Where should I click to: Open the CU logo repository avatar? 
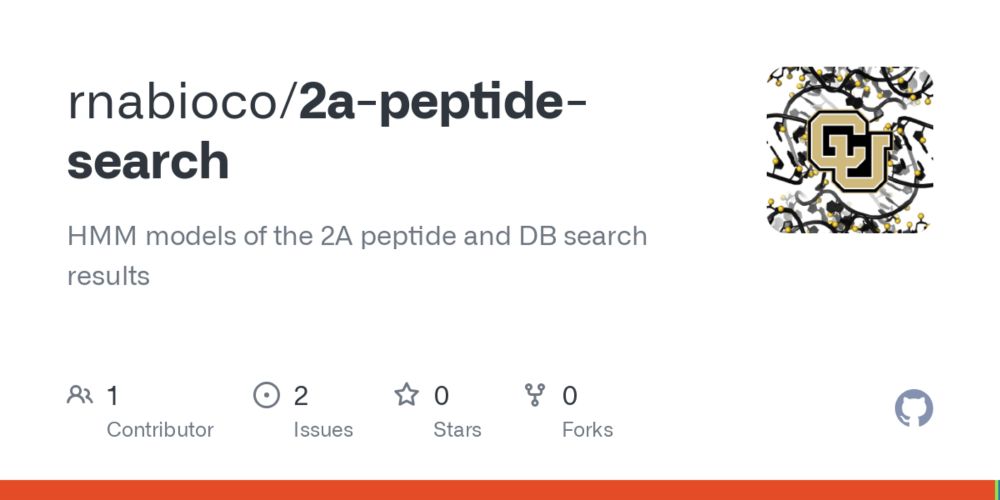click(849, 150)
